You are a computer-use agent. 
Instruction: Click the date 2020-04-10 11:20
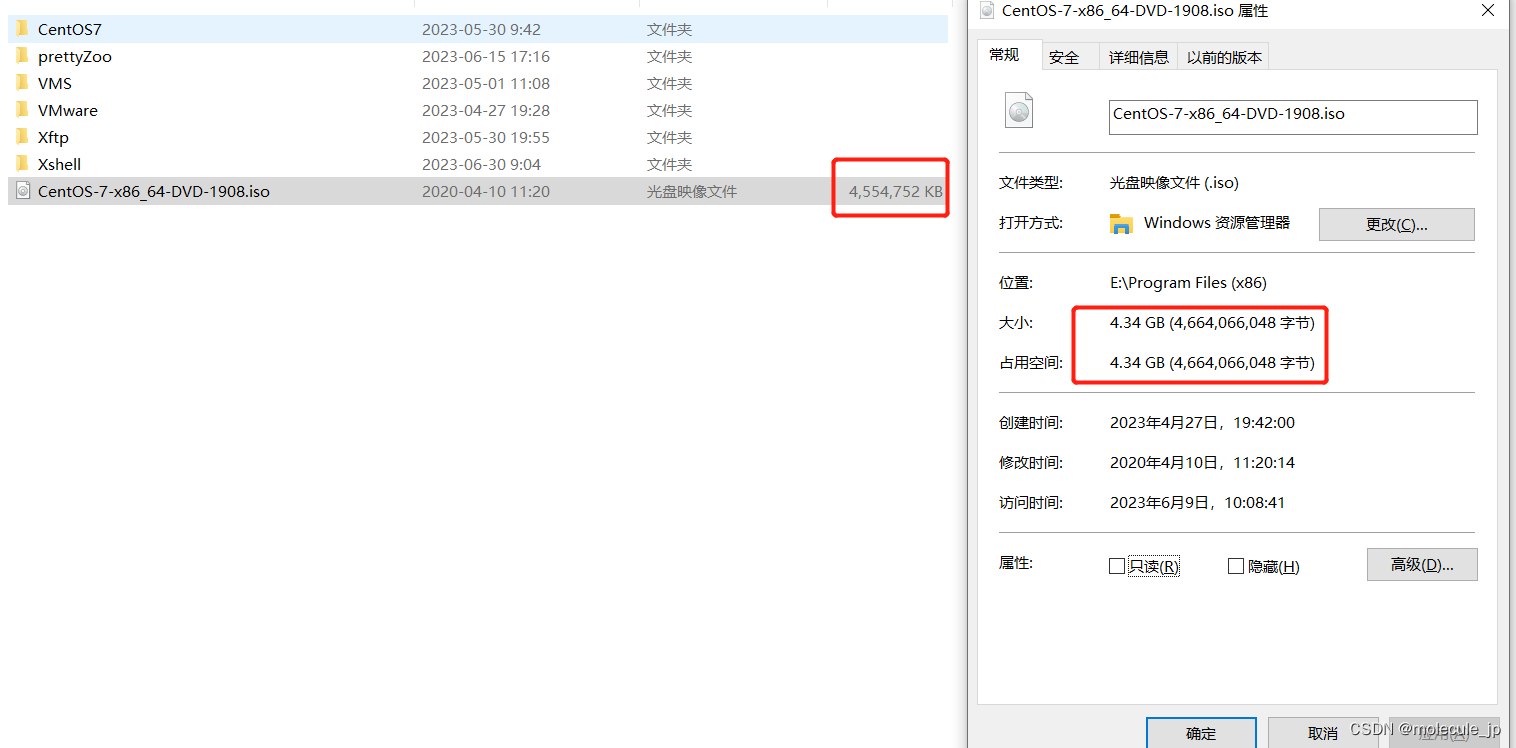(x=486, y=191)
